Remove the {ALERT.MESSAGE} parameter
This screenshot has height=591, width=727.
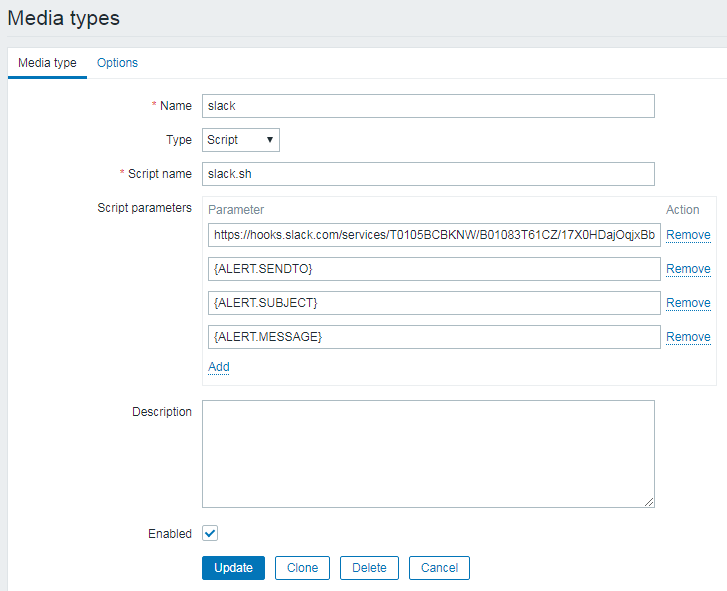click(x=688, y=337)
